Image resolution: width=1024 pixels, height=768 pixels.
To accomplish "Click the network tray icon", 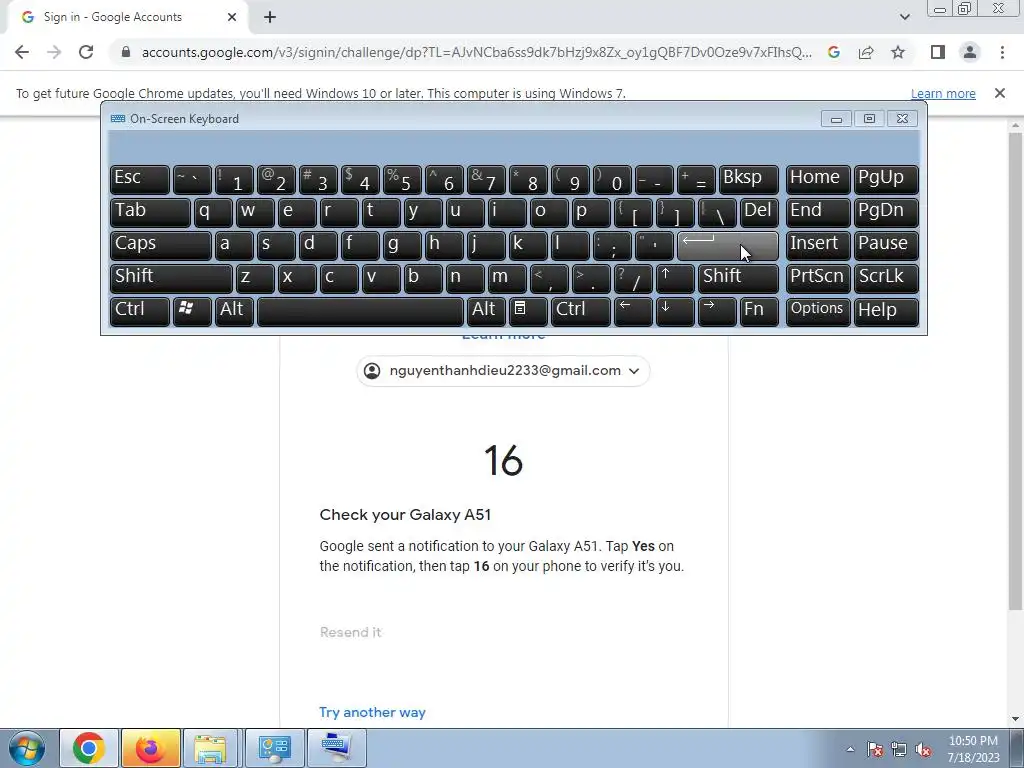I will [899, 750].
